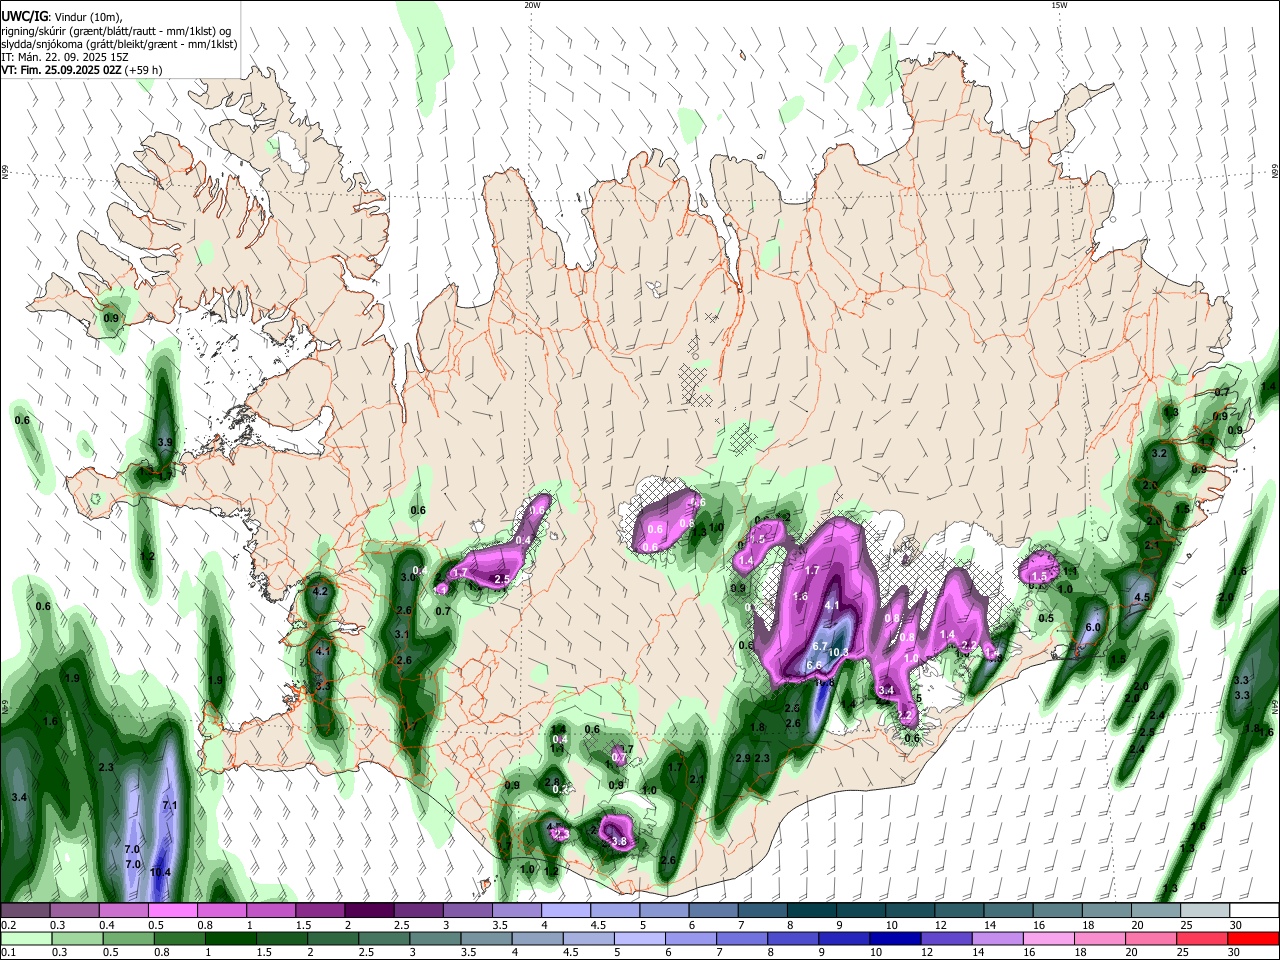Viewport: 1280px width, 960px height.
Task: Click the 6.0 value on the southeast coast
Action: tap(1093, 627)
